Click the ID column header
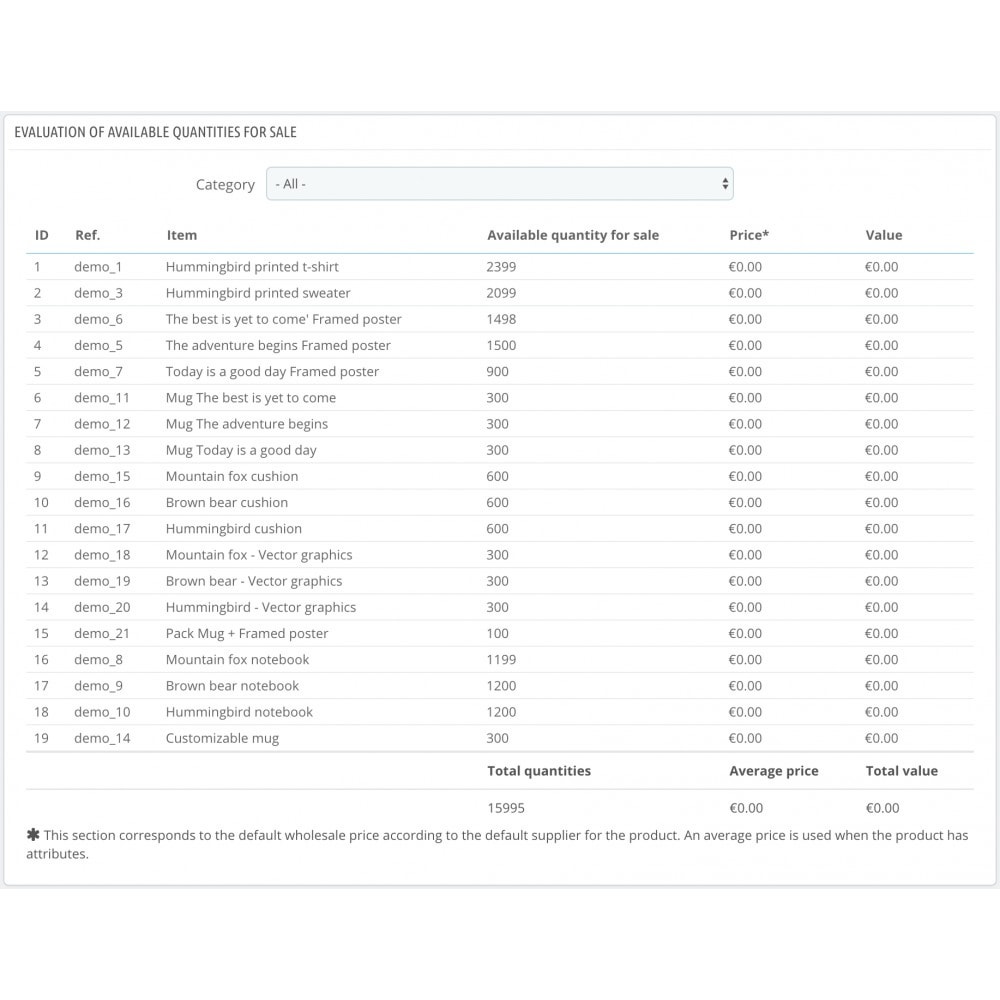Screen dimensions: 1000x1000 click(42, 235)
